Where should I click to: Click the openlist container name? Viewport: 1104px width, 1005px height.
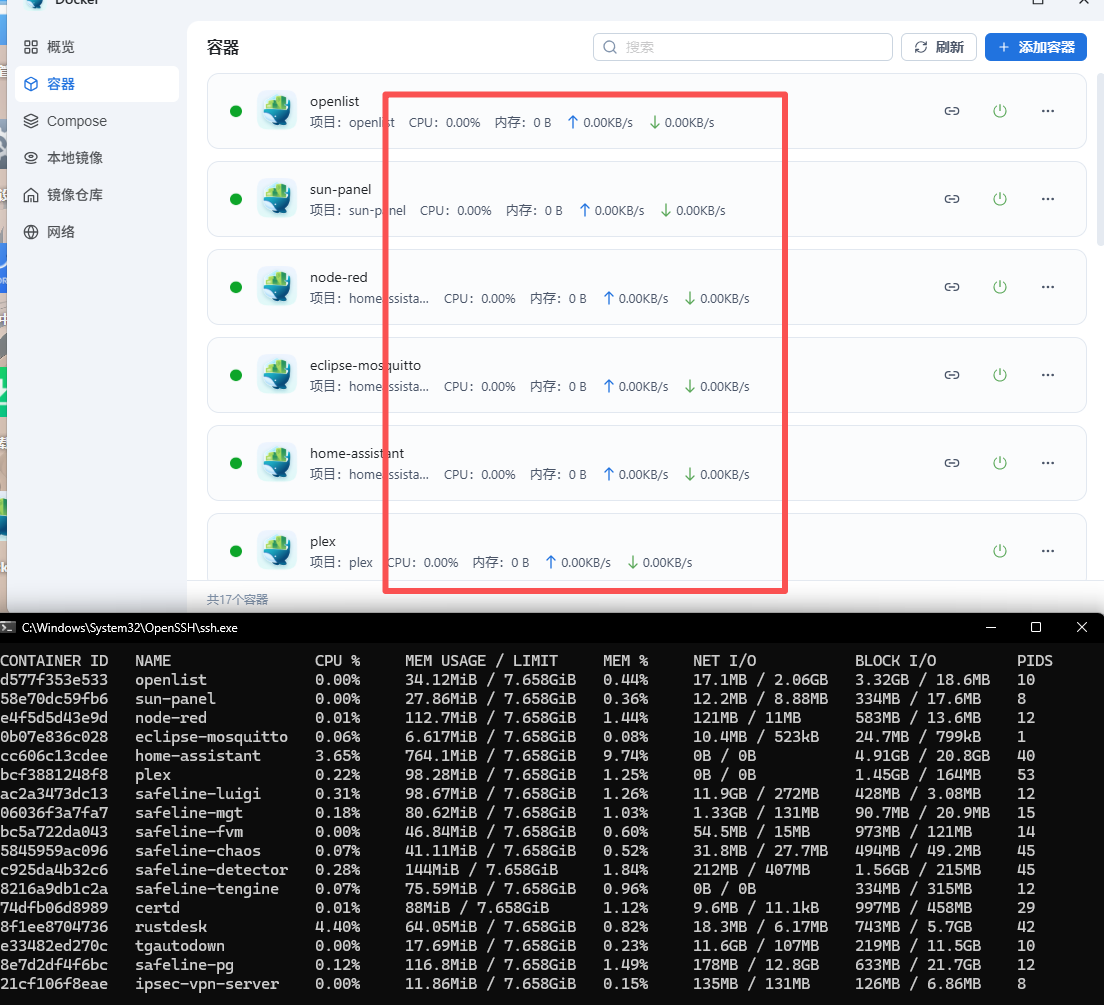pyautogui.click(x=334, y=101)
